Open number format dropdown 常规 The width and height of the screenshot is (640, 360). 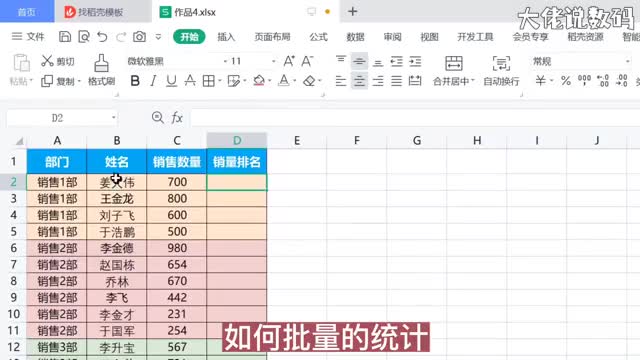(x=627, y=61)
